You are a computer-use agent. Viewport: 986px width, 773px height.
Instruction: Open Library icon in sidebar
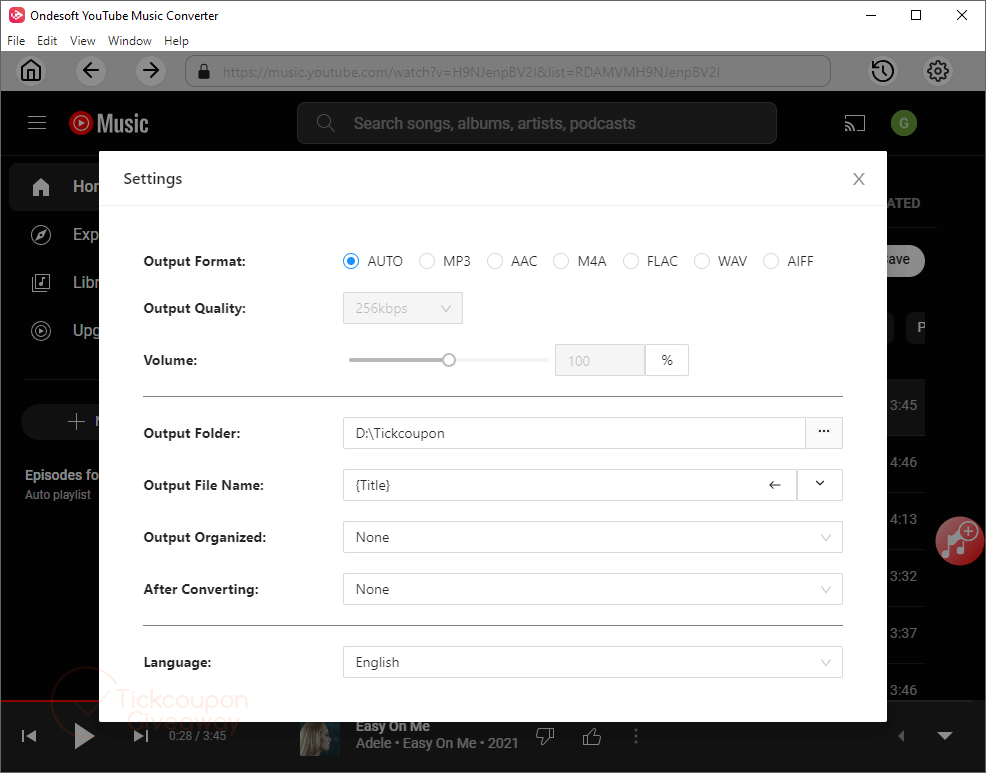(41, 282)
